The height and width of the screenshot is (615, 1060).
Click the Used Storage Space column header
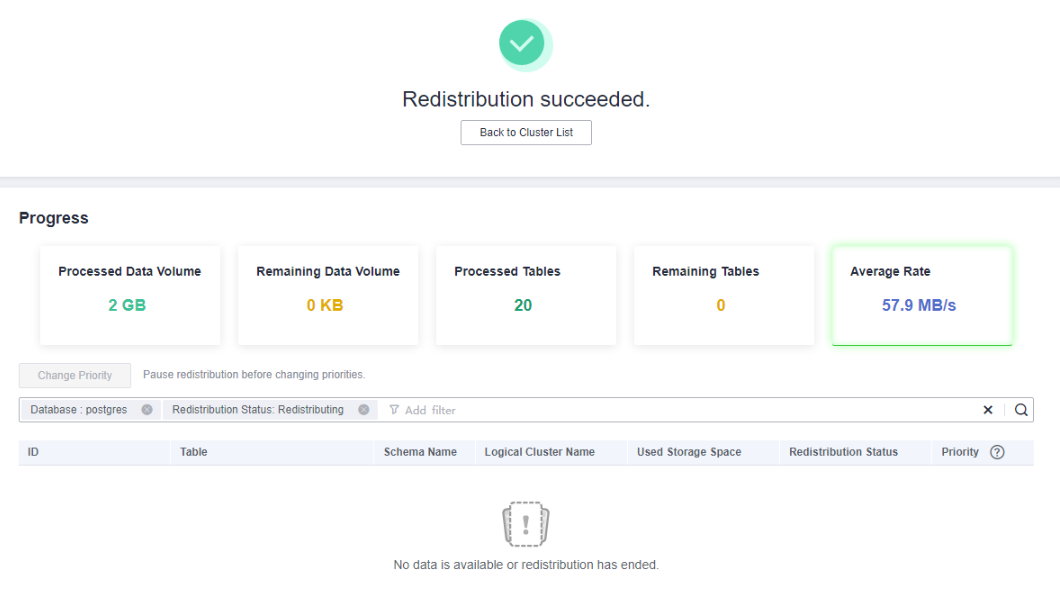point(689,452)
